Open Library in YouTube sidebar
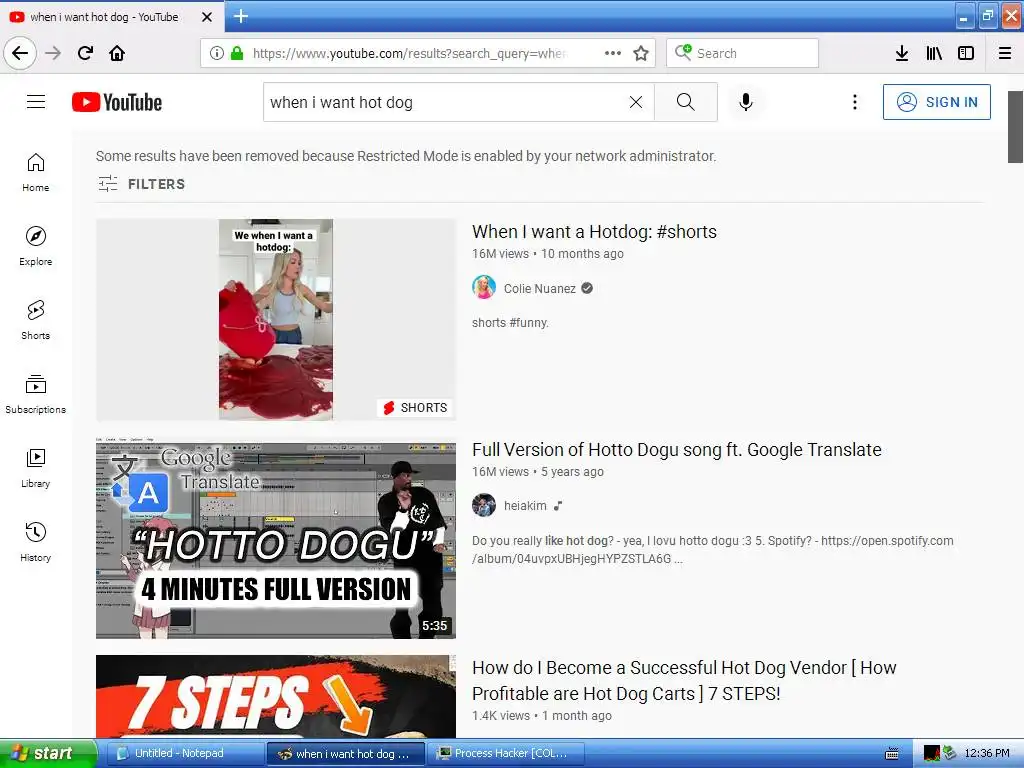Image resolution: width=1024 pixels, height=768 pixels. pos(35,468)
